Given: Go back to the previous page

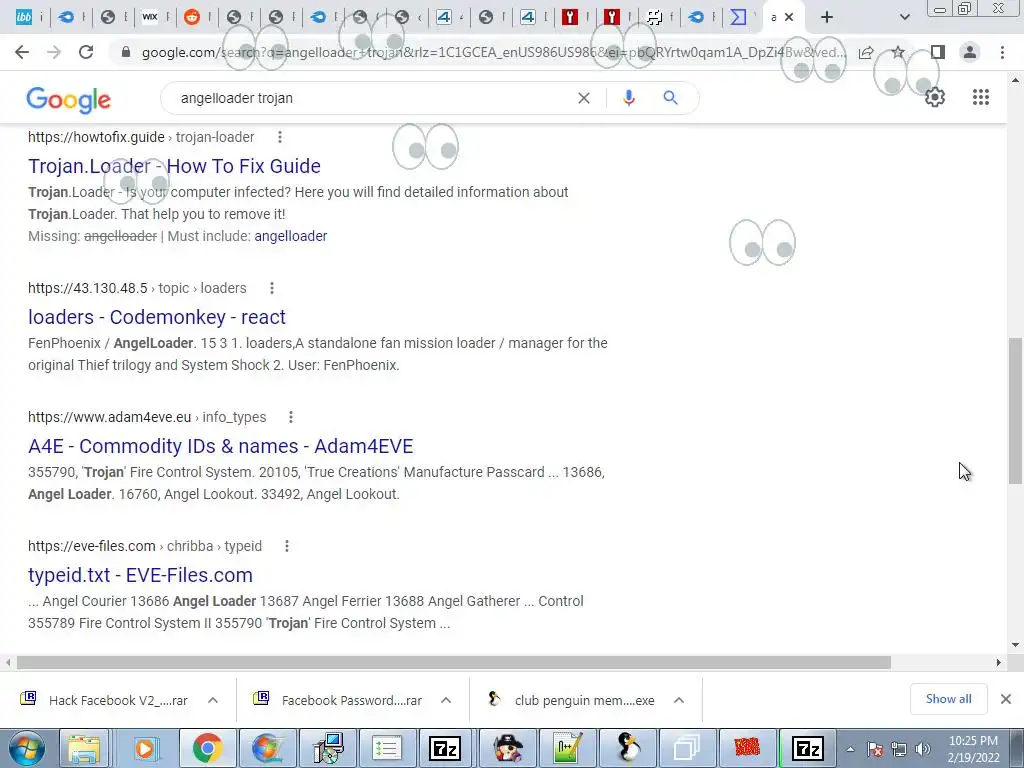Looking at the screenshot, I should point(22,52).
